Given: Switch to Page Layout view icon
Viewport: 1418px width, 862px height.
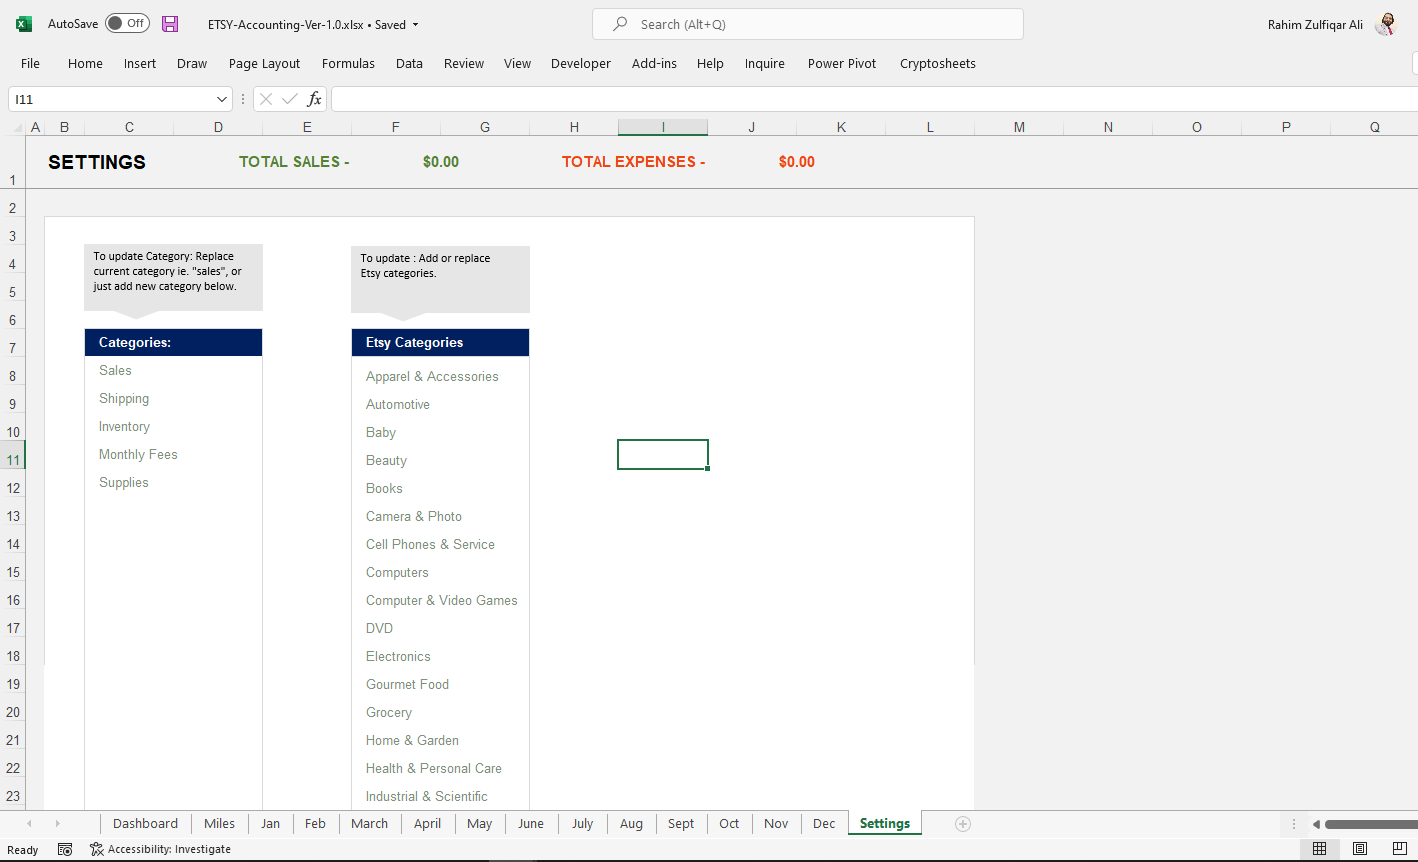Looking at the screenshot, I should (x=1360, y=848).
